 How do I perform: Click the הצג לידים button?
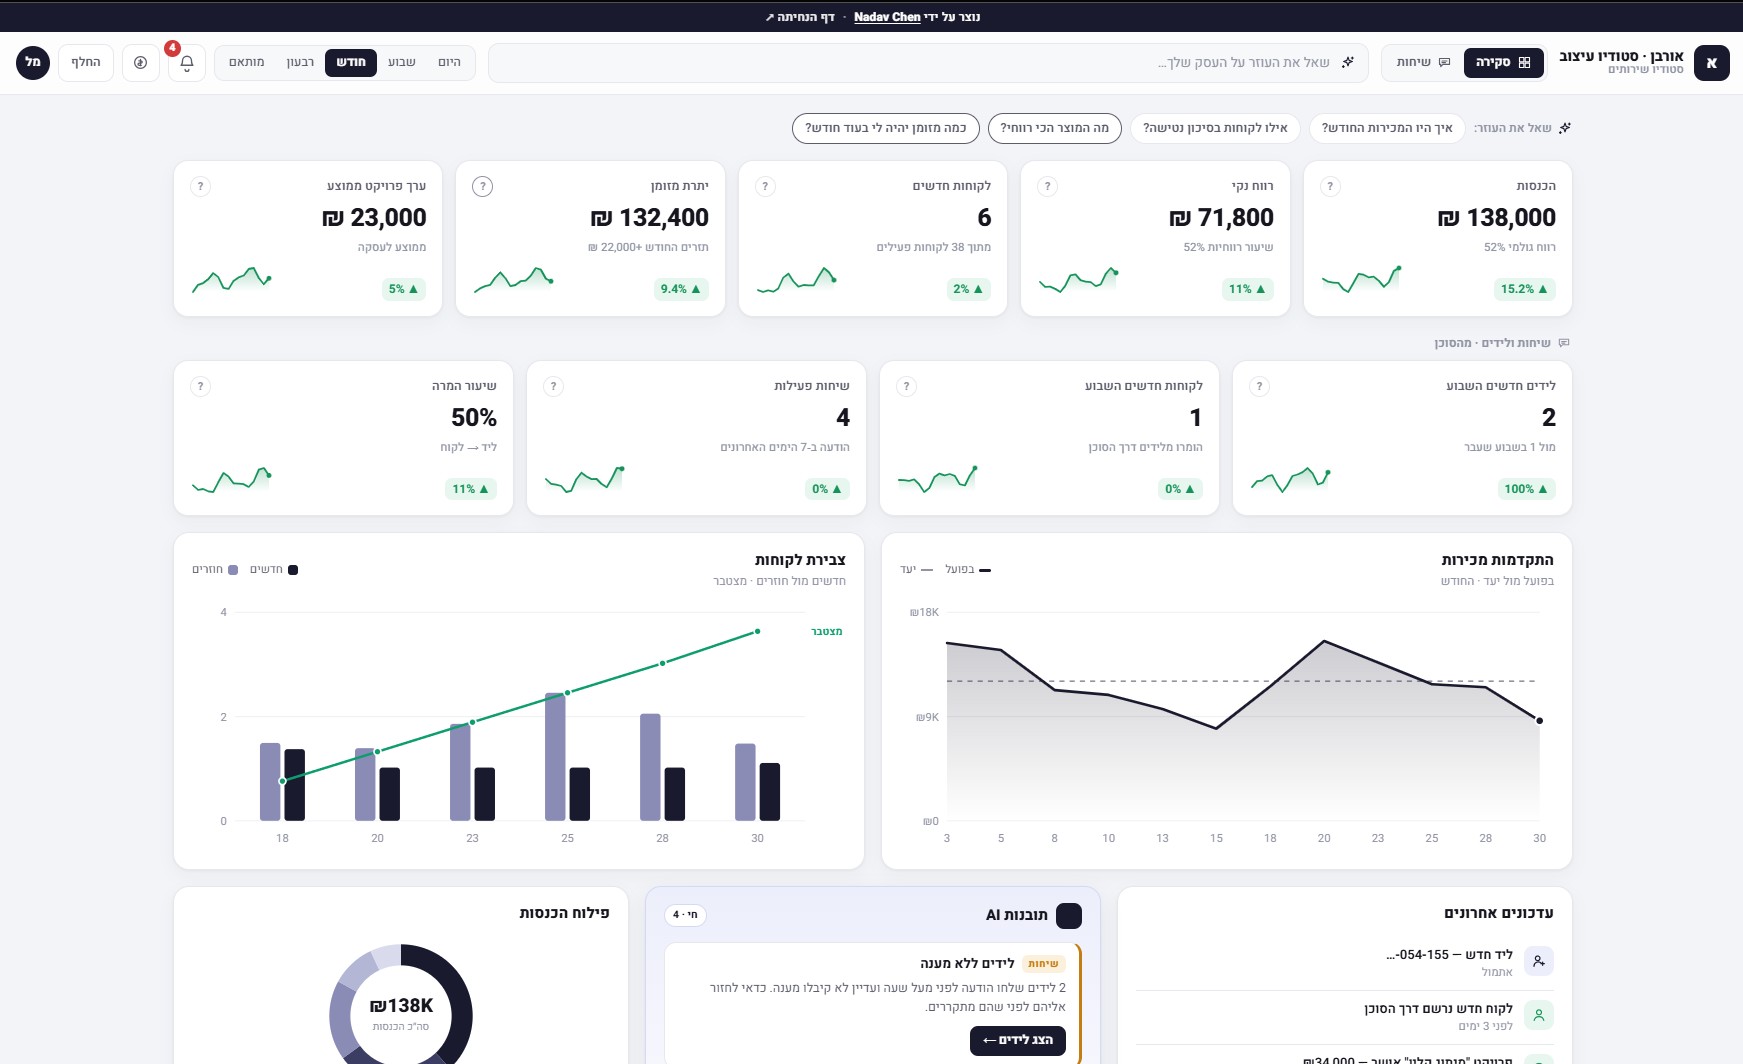point(1018,1041)
